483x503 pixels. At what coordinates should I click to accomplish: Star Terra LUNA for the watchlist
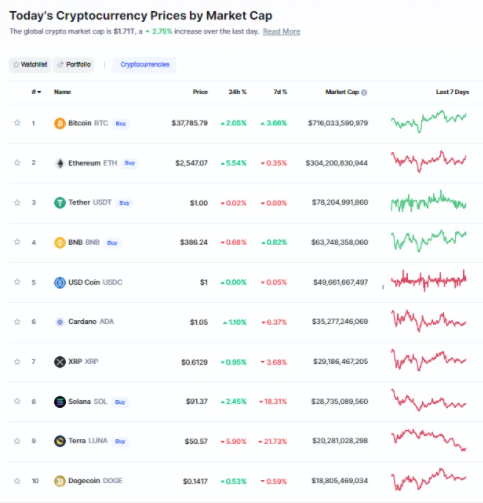[17, 441]
